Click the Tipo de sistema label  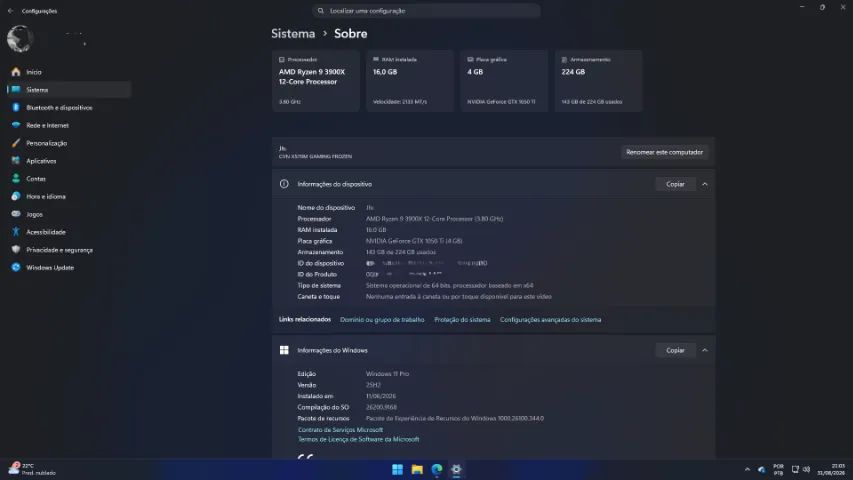click(x=319, y=285)
